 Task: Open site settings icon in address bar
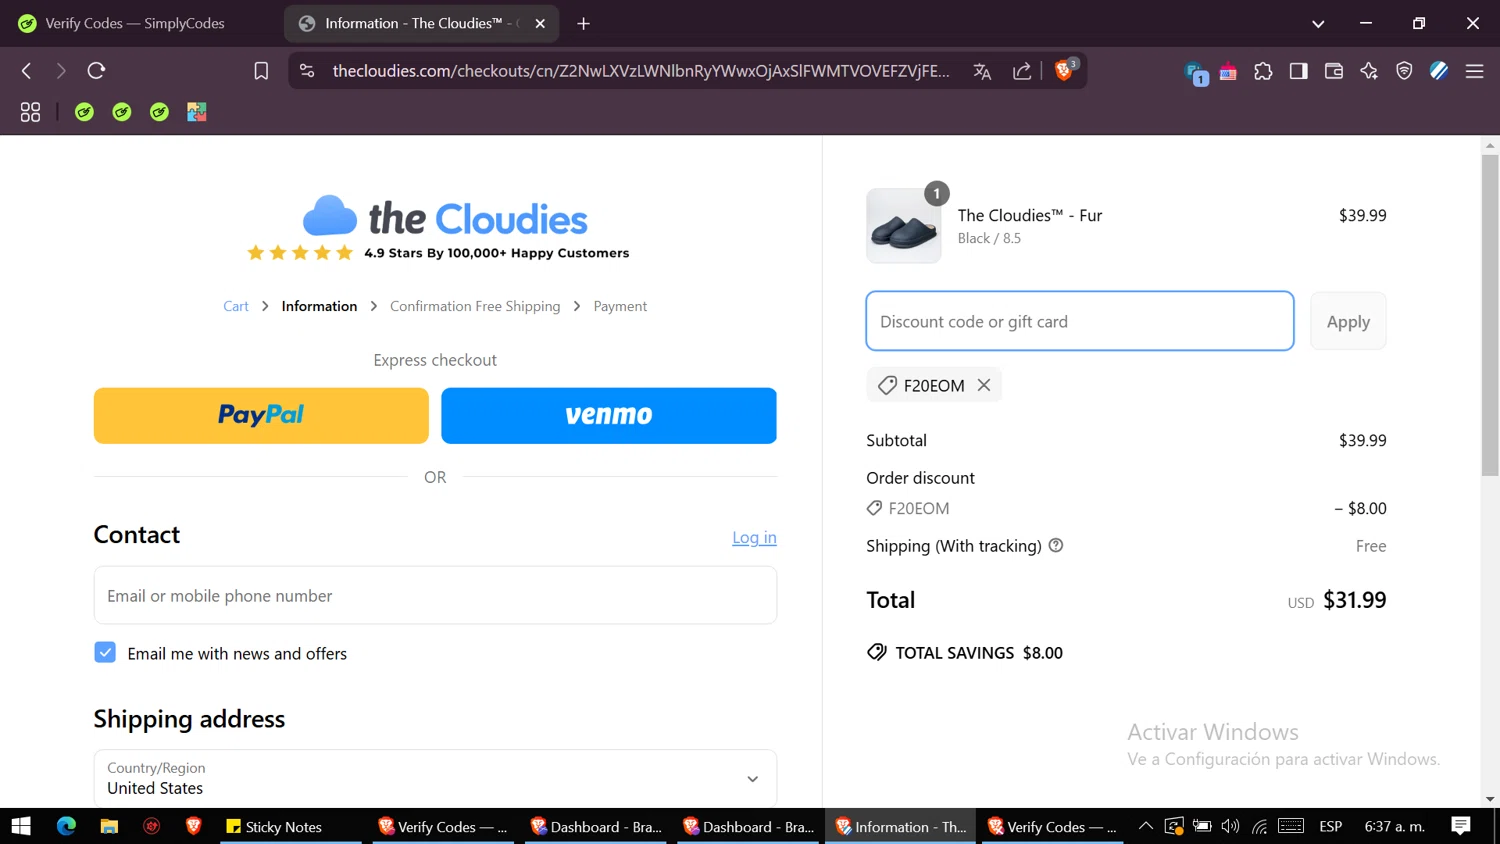tap(307, 71)
